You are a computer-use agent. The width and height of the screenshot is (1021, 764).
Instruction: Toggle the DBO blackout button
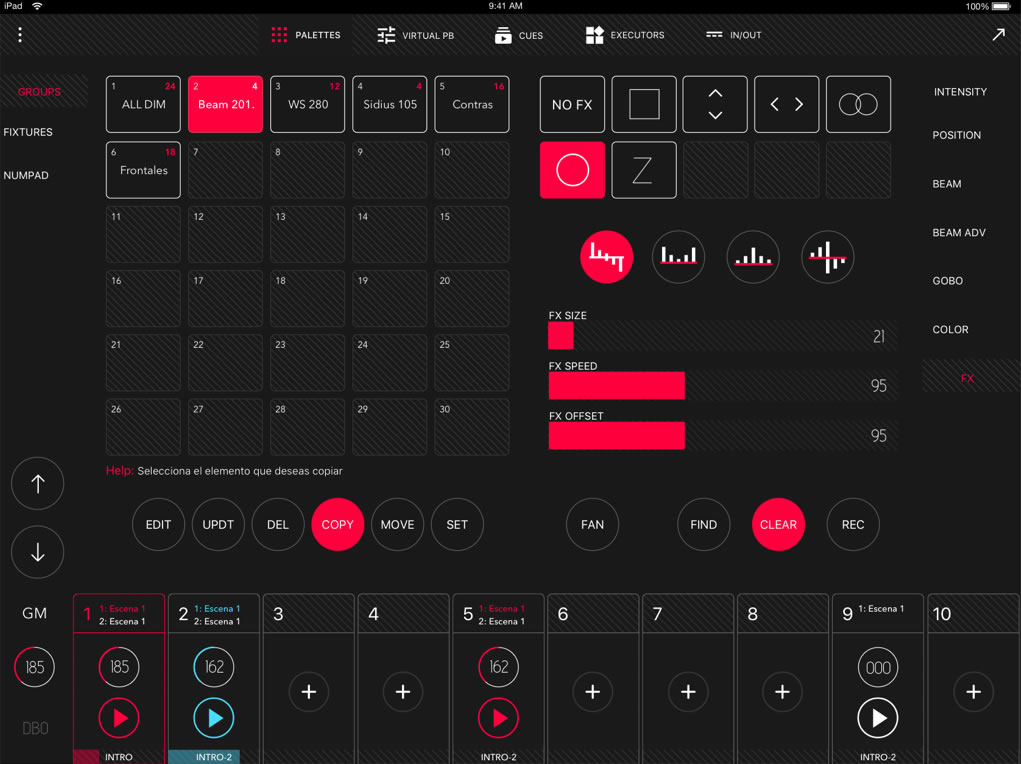[x=35, y=728]
